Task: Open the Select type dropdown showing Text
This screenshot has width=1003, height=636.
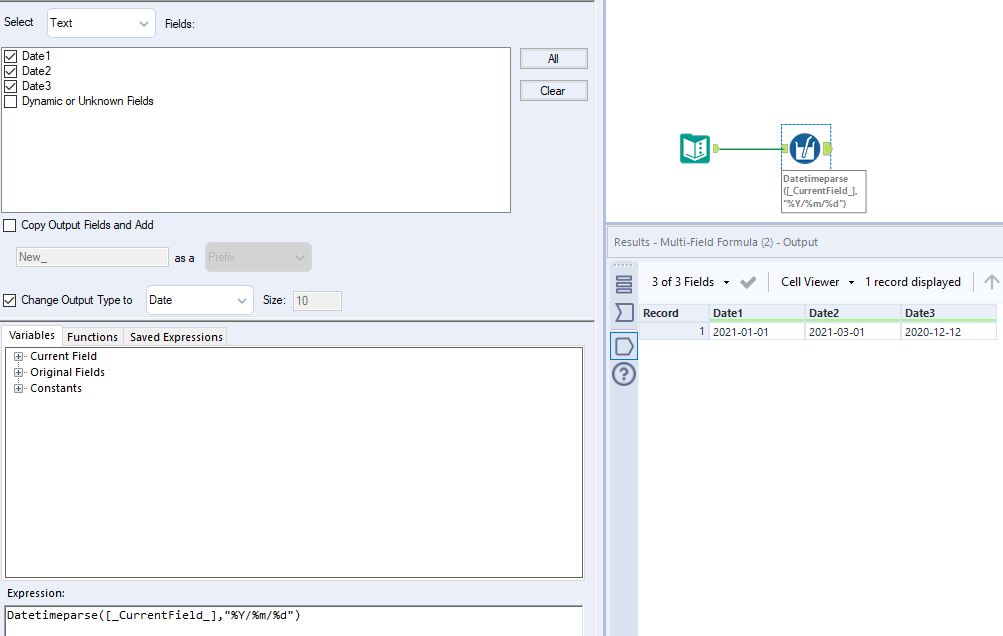Action: (x=100, y=23)
